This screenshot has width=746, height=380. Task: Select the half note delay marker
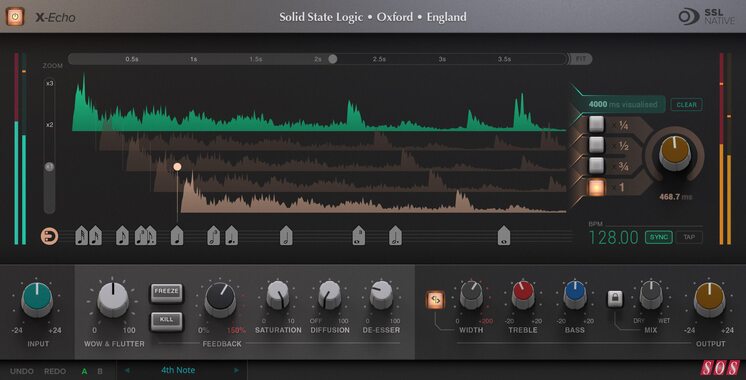tap(286, 235)
